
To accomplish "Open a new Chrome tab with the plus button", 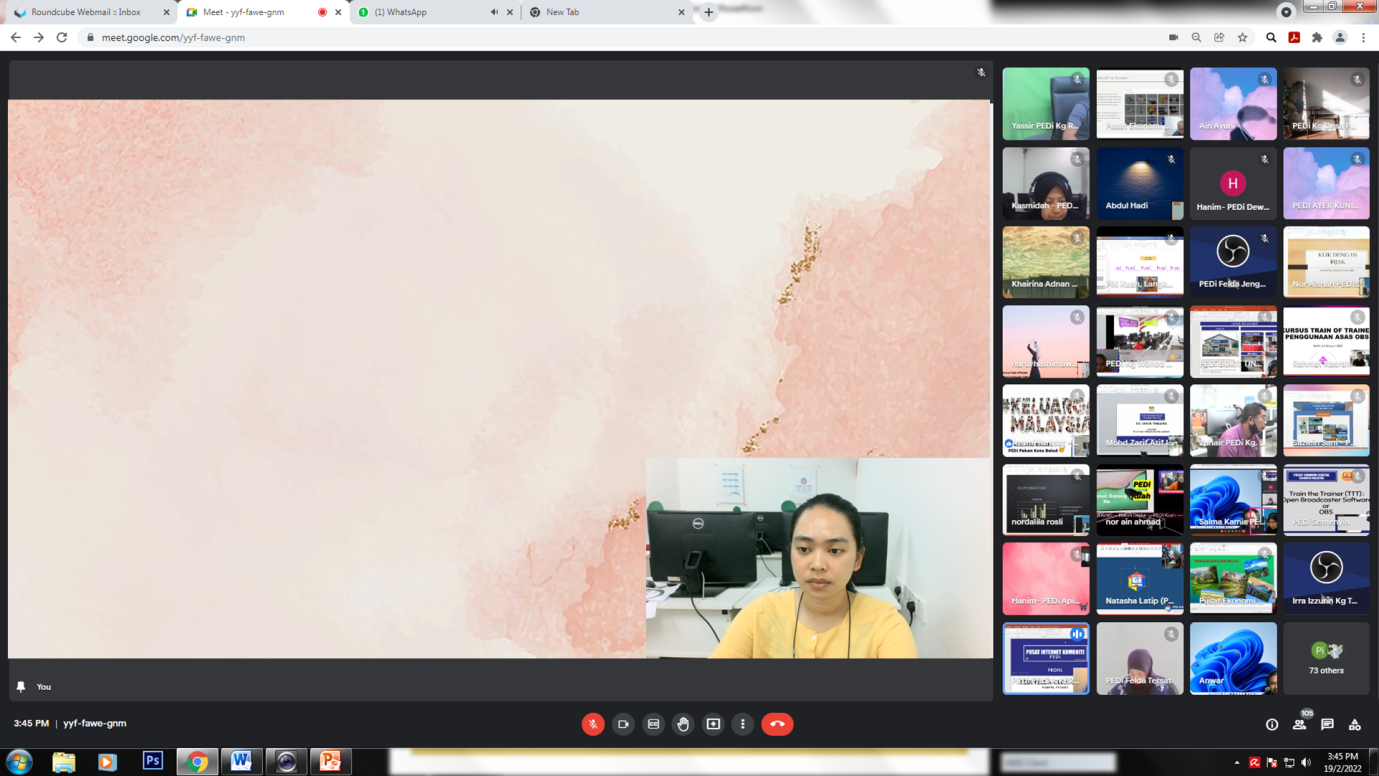I will tap(709, 12).
